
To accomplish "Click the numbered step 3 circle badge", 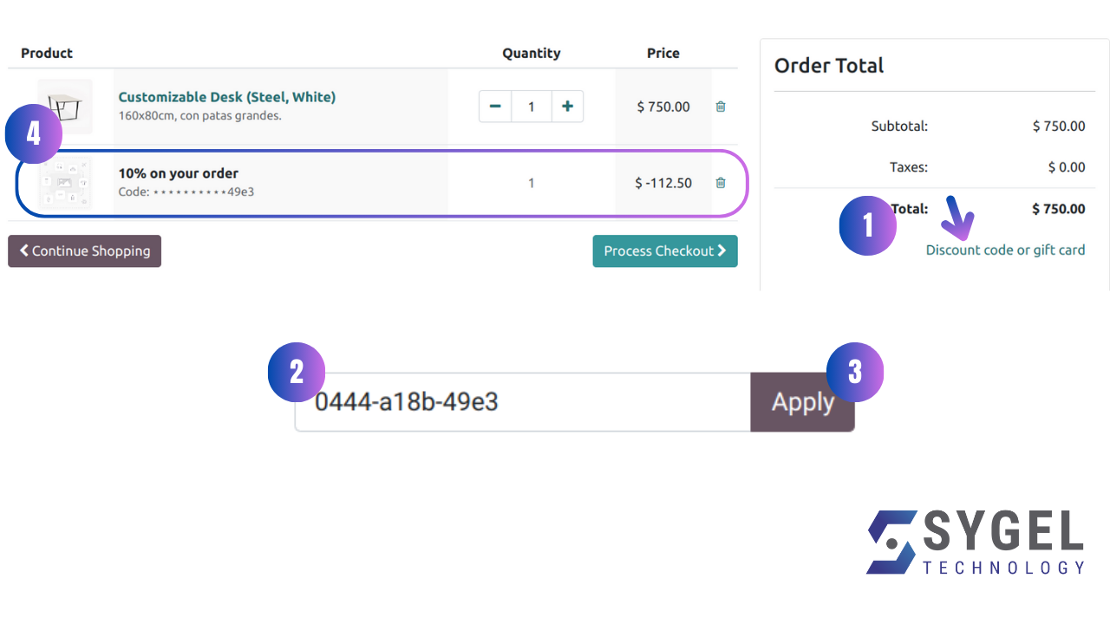I will coord(854,372).
